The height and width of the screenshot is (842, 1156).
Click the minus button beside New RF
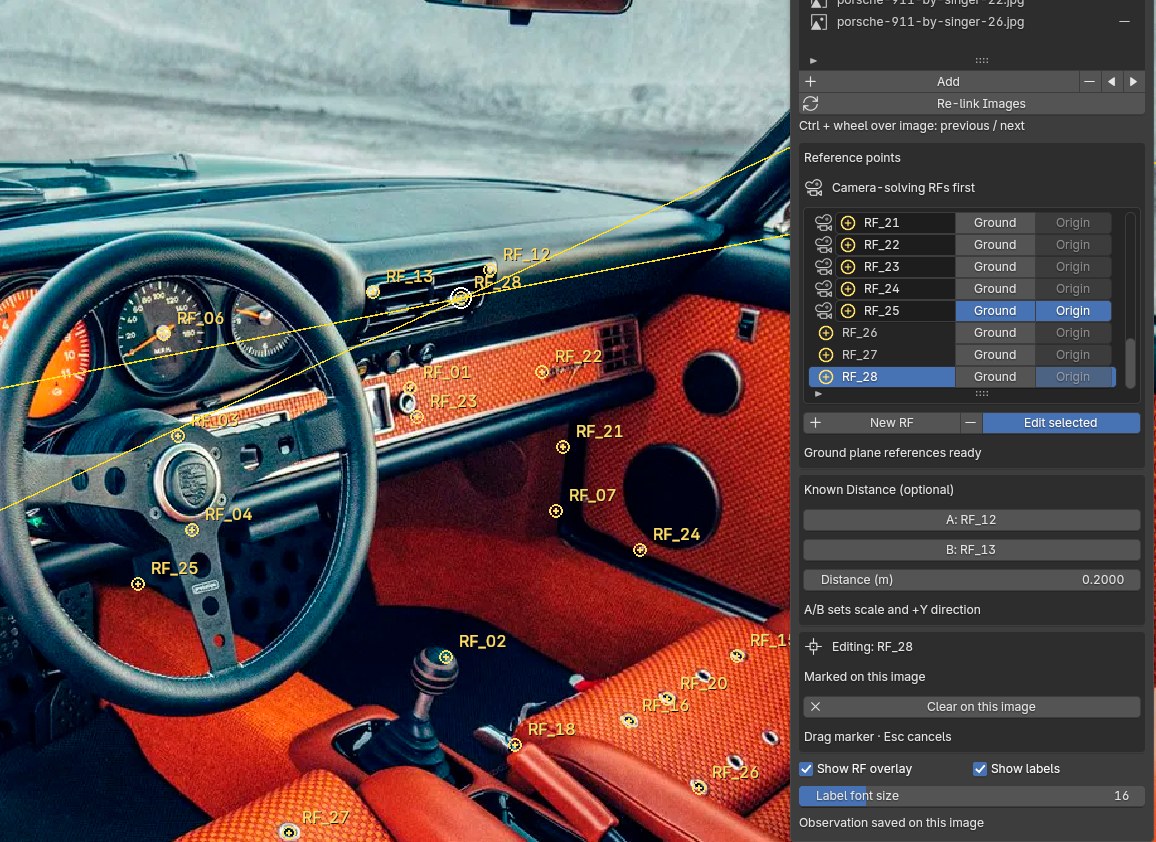(970, 422)
